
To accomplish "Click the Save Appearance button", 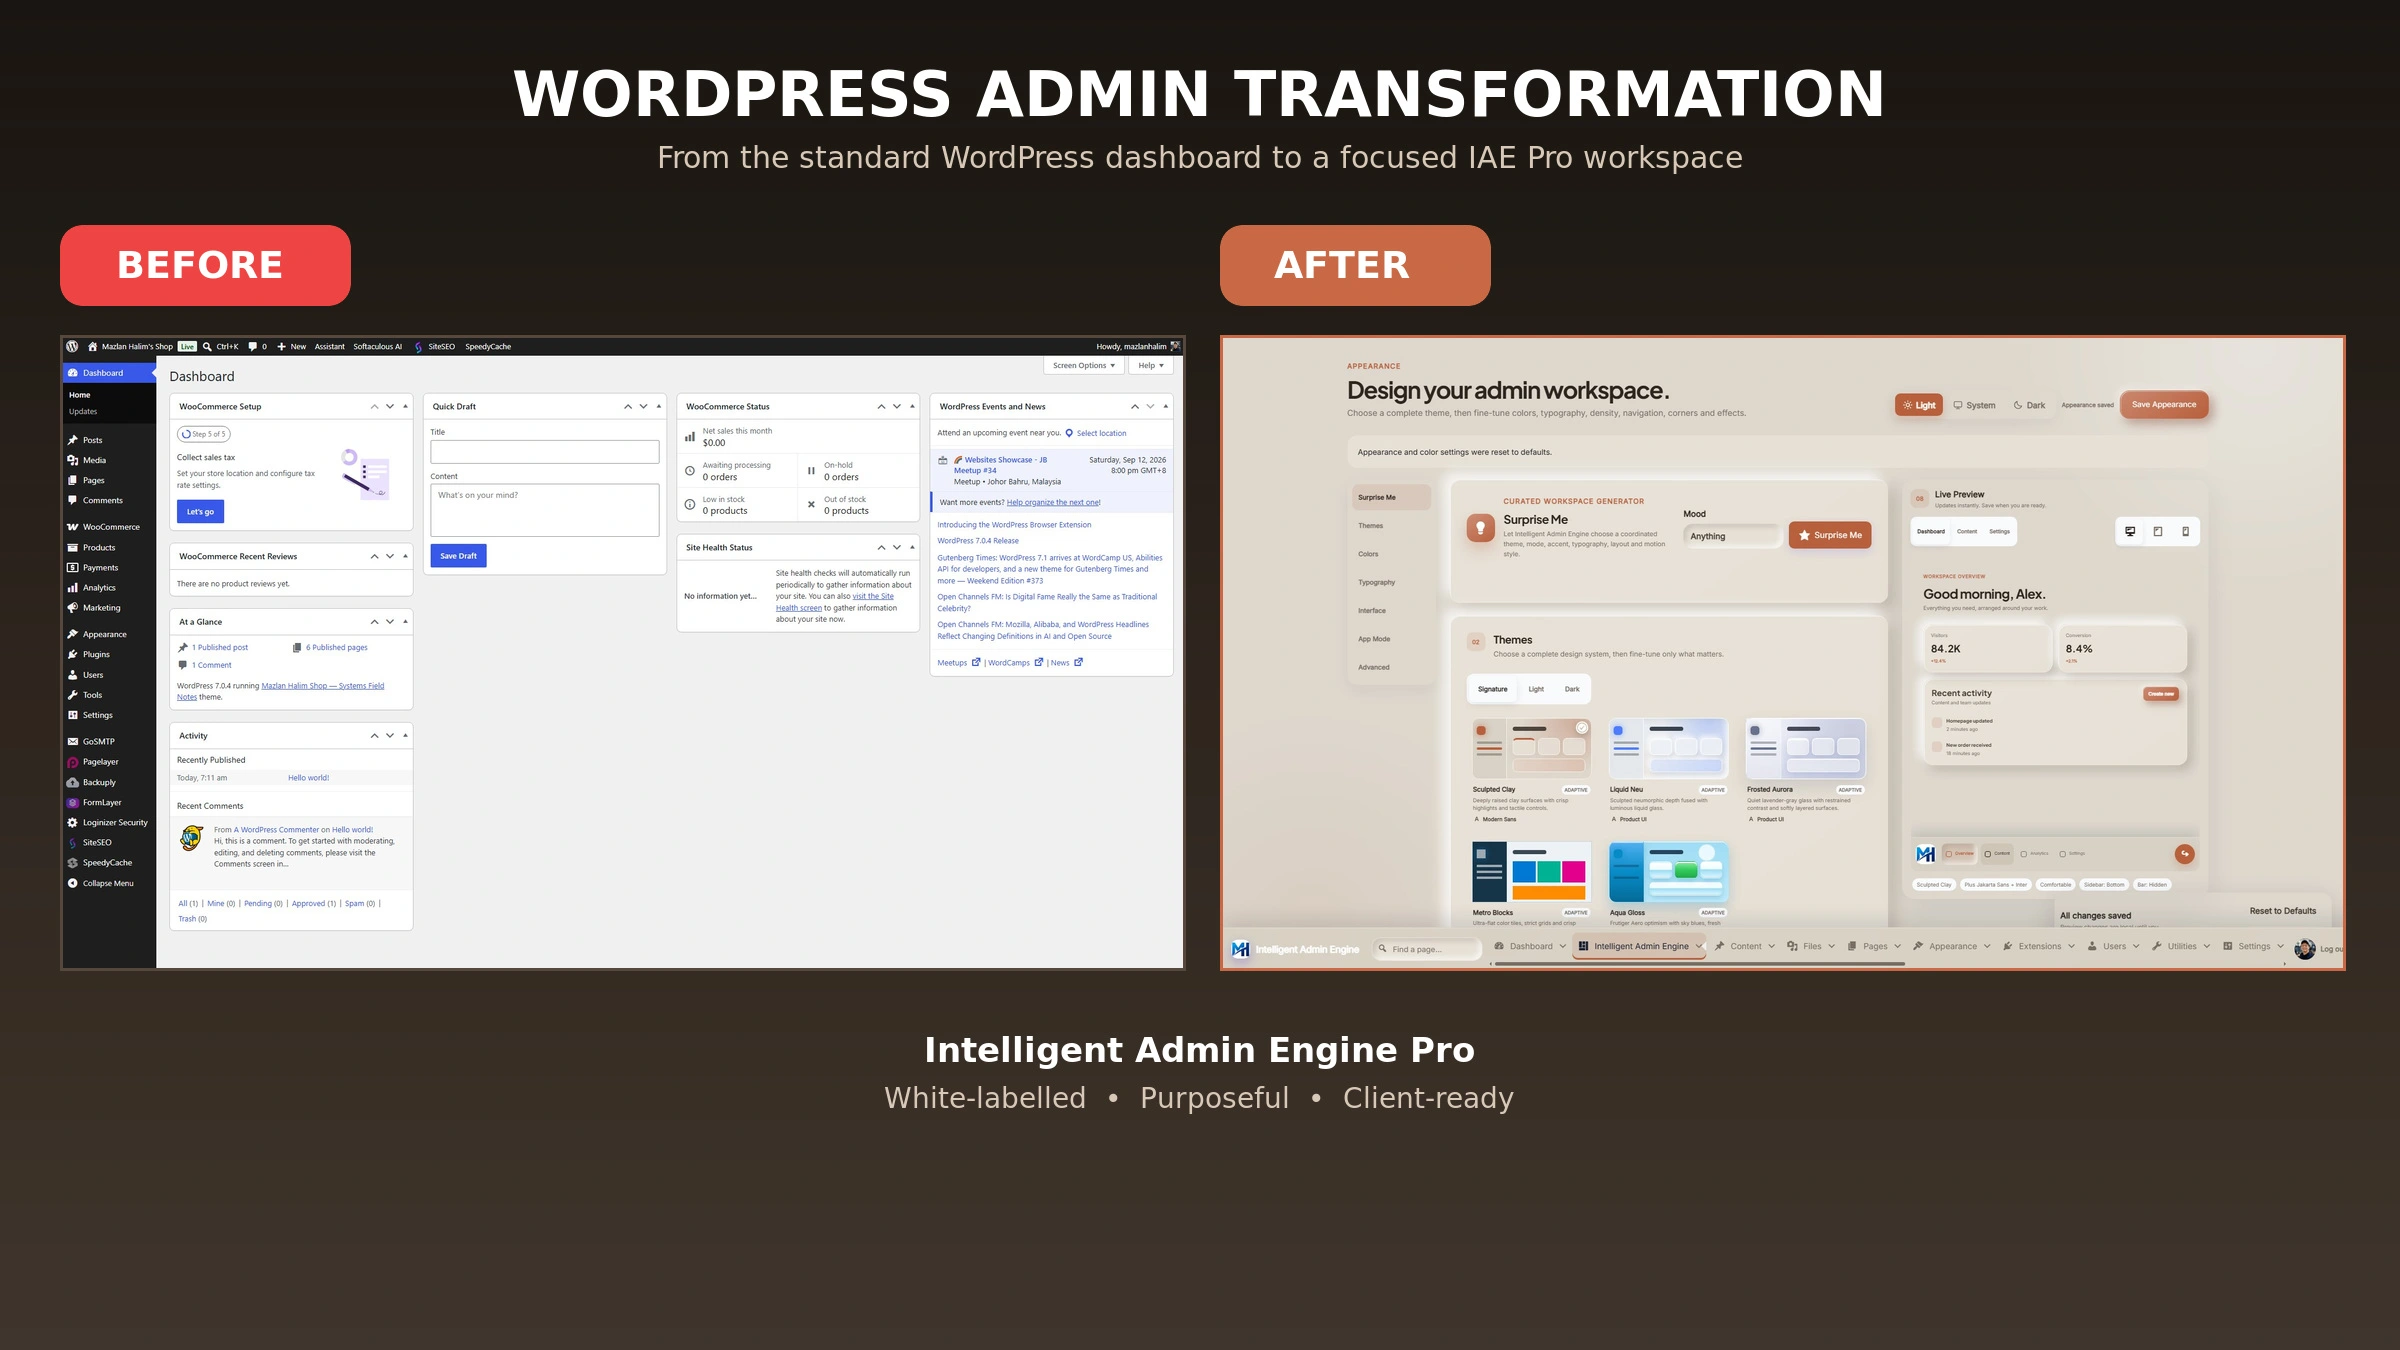I will tap(2164, 405).
